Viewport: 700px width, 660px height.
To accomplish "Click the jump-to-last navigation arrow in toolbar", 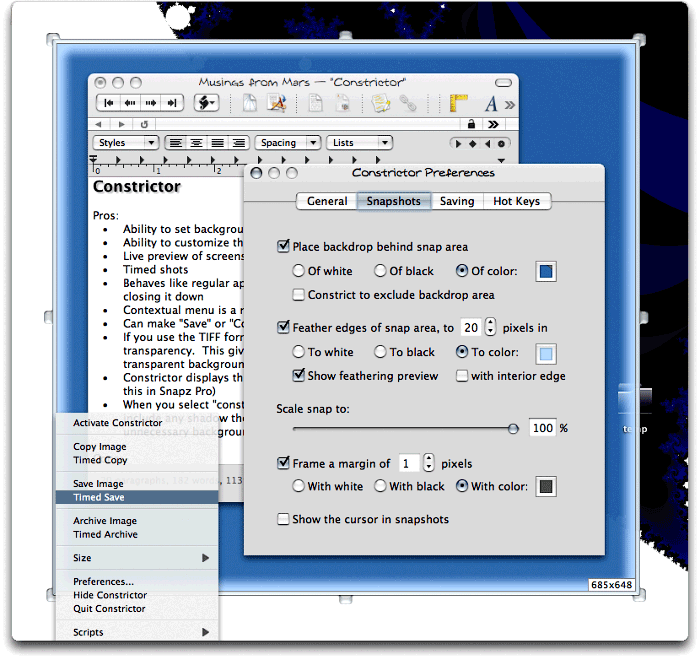I will (x=172, y=103).
